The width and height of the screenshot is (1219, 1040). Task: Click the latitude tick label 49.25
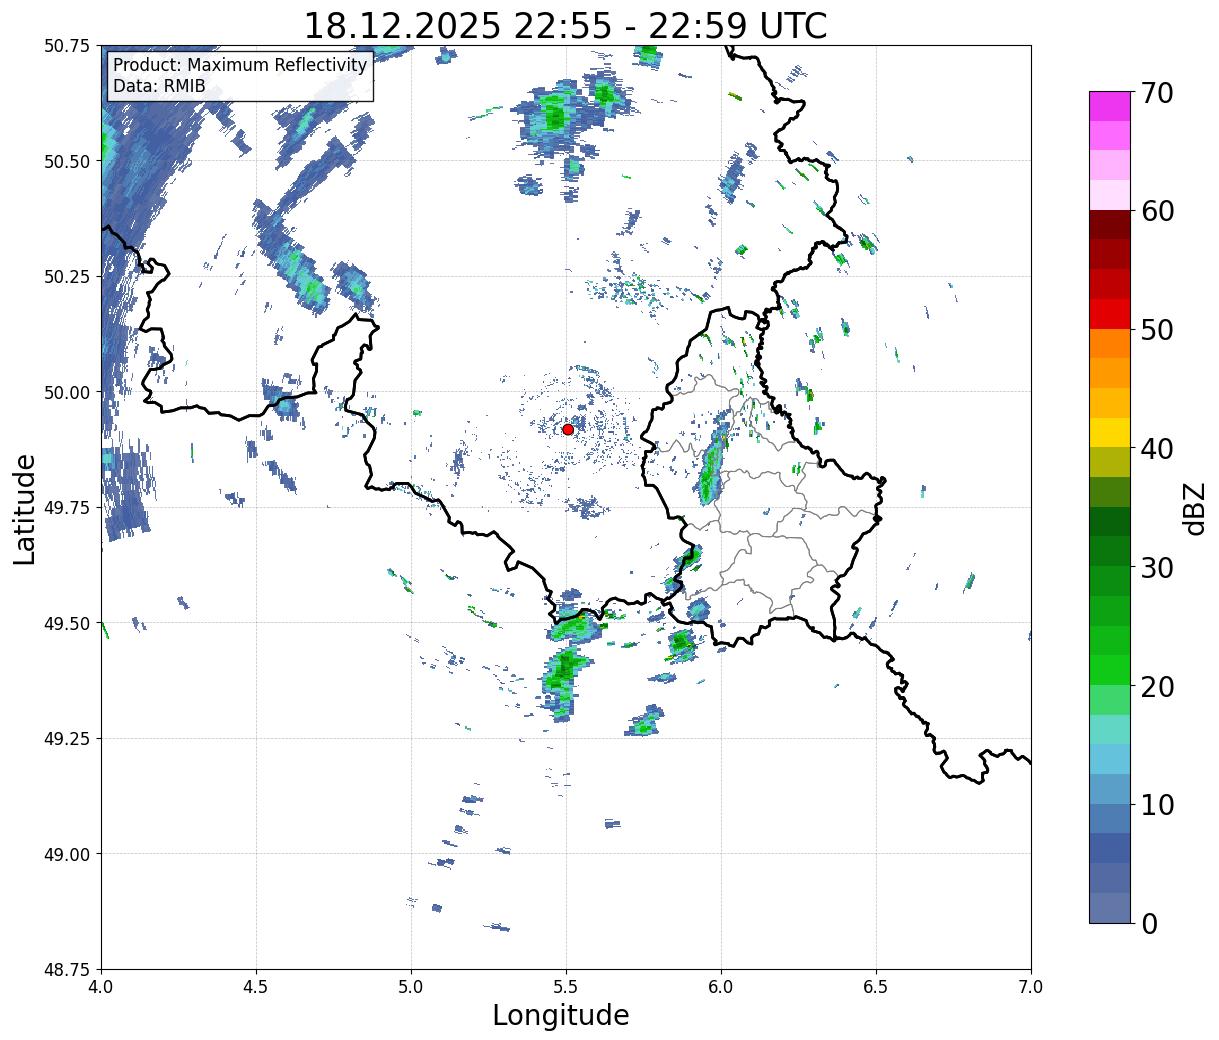tap(67, 739)
